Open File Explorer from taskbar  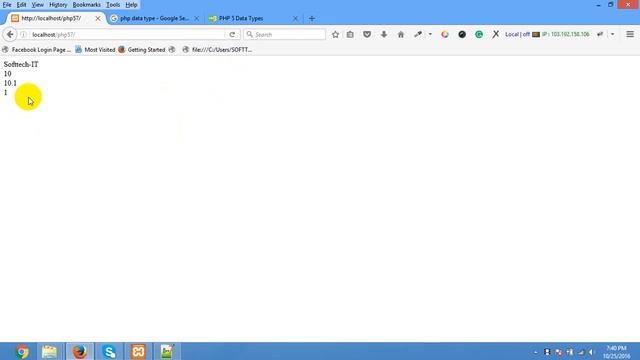tap(49, 351)
